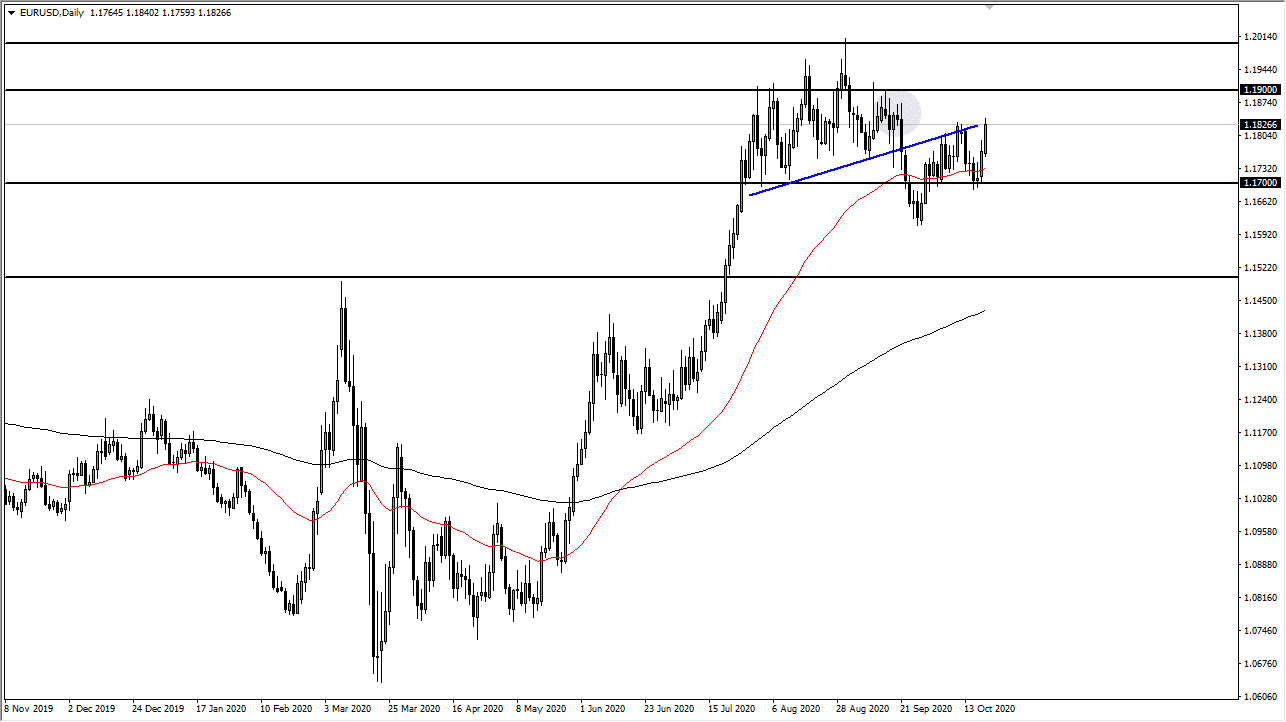
Task: Expand the EURUSD,Daily symbol dropdown arrow
Action: pyautogui.click(x=11, y=13)
